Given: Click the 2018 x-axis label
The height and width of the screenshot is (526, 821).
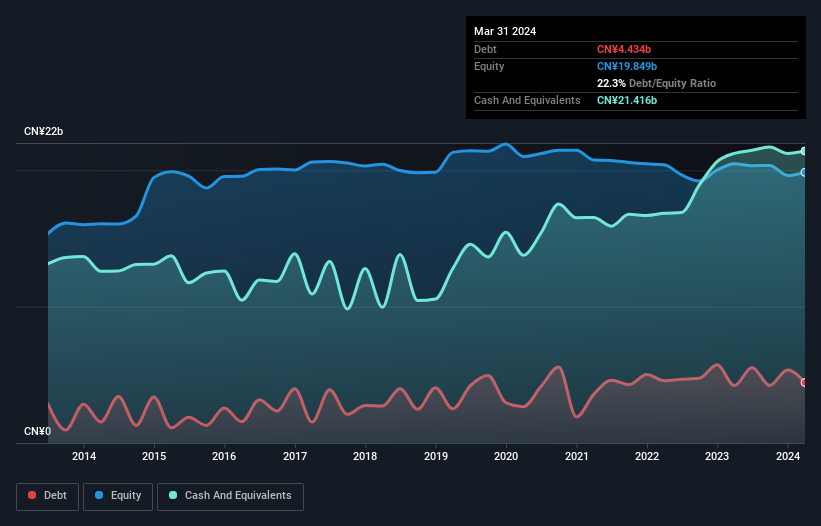Looking at the screenshot, I should pos(365,456).
